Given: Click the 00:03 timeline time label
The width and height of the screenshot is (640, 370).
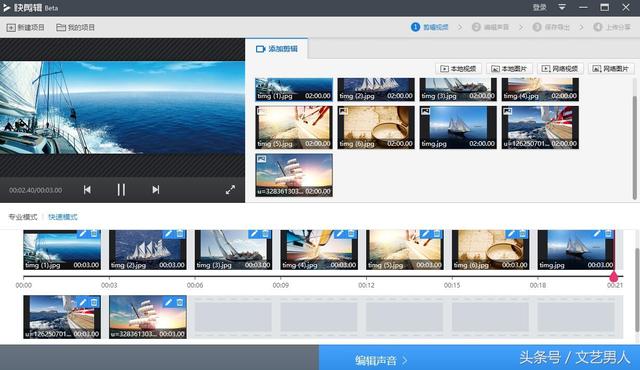Looking at the screenshot, I should pyautogui.click(x=109, y=285).
